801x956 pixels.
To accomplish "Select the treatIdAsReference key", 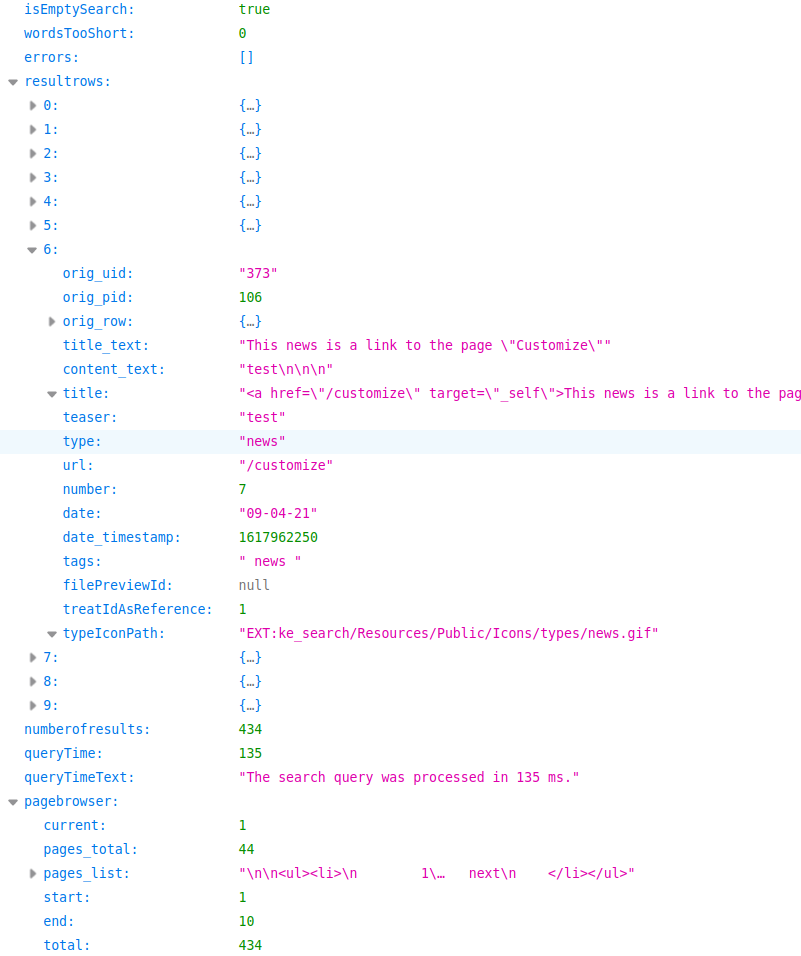I will (138, 610).
